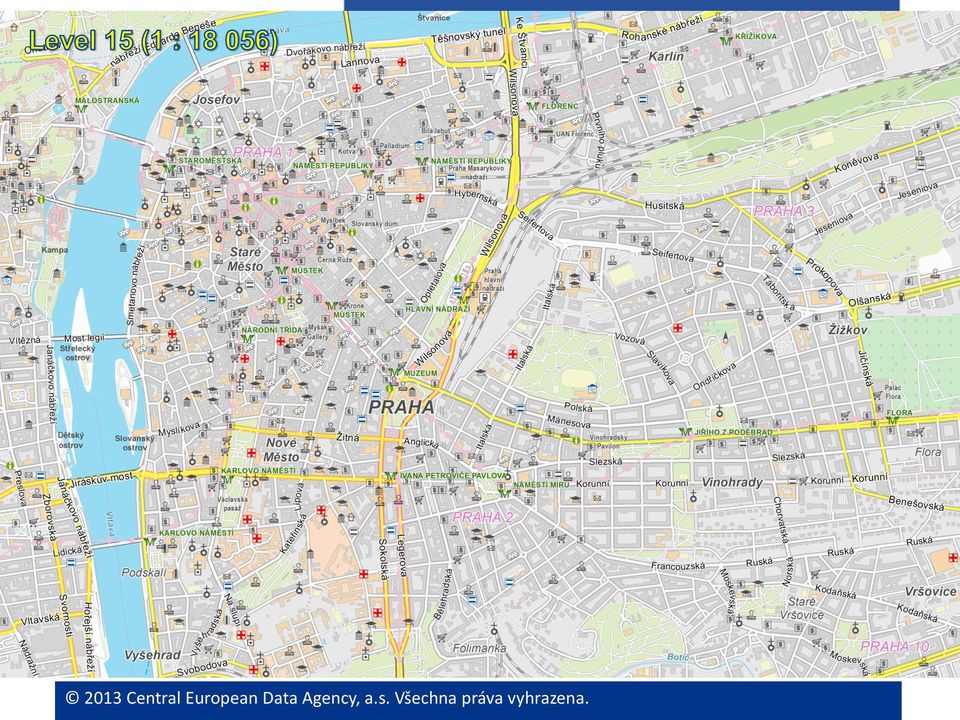
Task: Click the Těšnovský tunel label
Action: 468,37
